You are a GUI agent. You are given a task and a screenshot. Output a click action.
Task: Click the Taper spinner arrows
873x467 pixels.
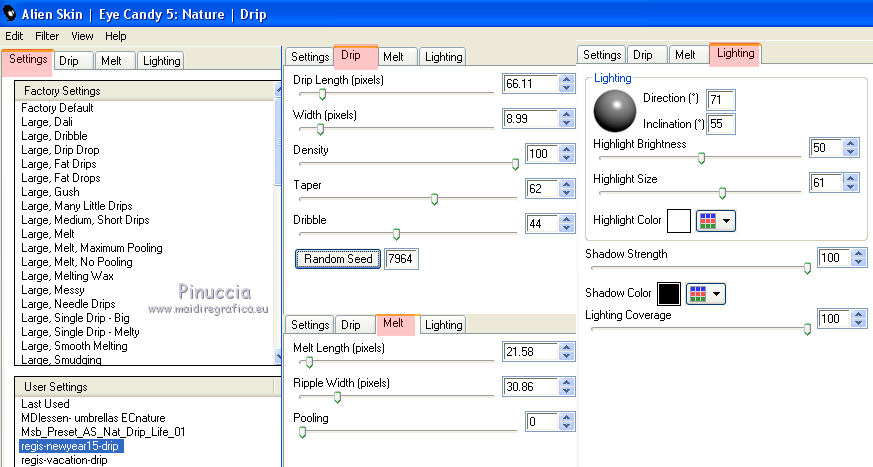pyautogui.click(x=567, y=189)
